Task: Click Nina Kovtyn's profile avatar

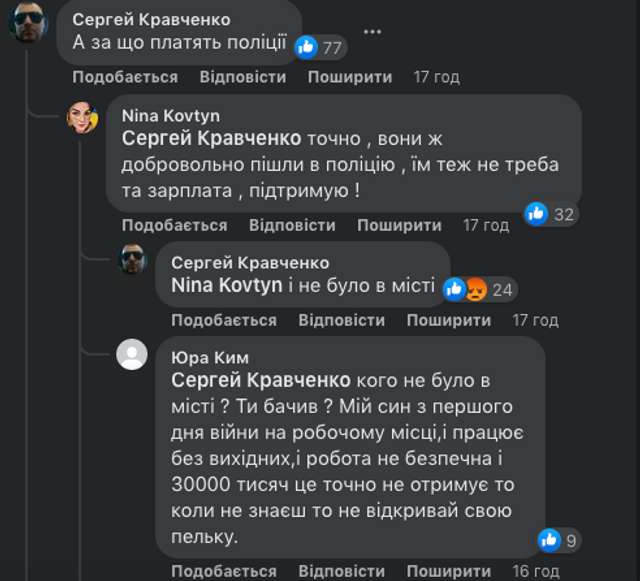Action: (x=82, y=117)
